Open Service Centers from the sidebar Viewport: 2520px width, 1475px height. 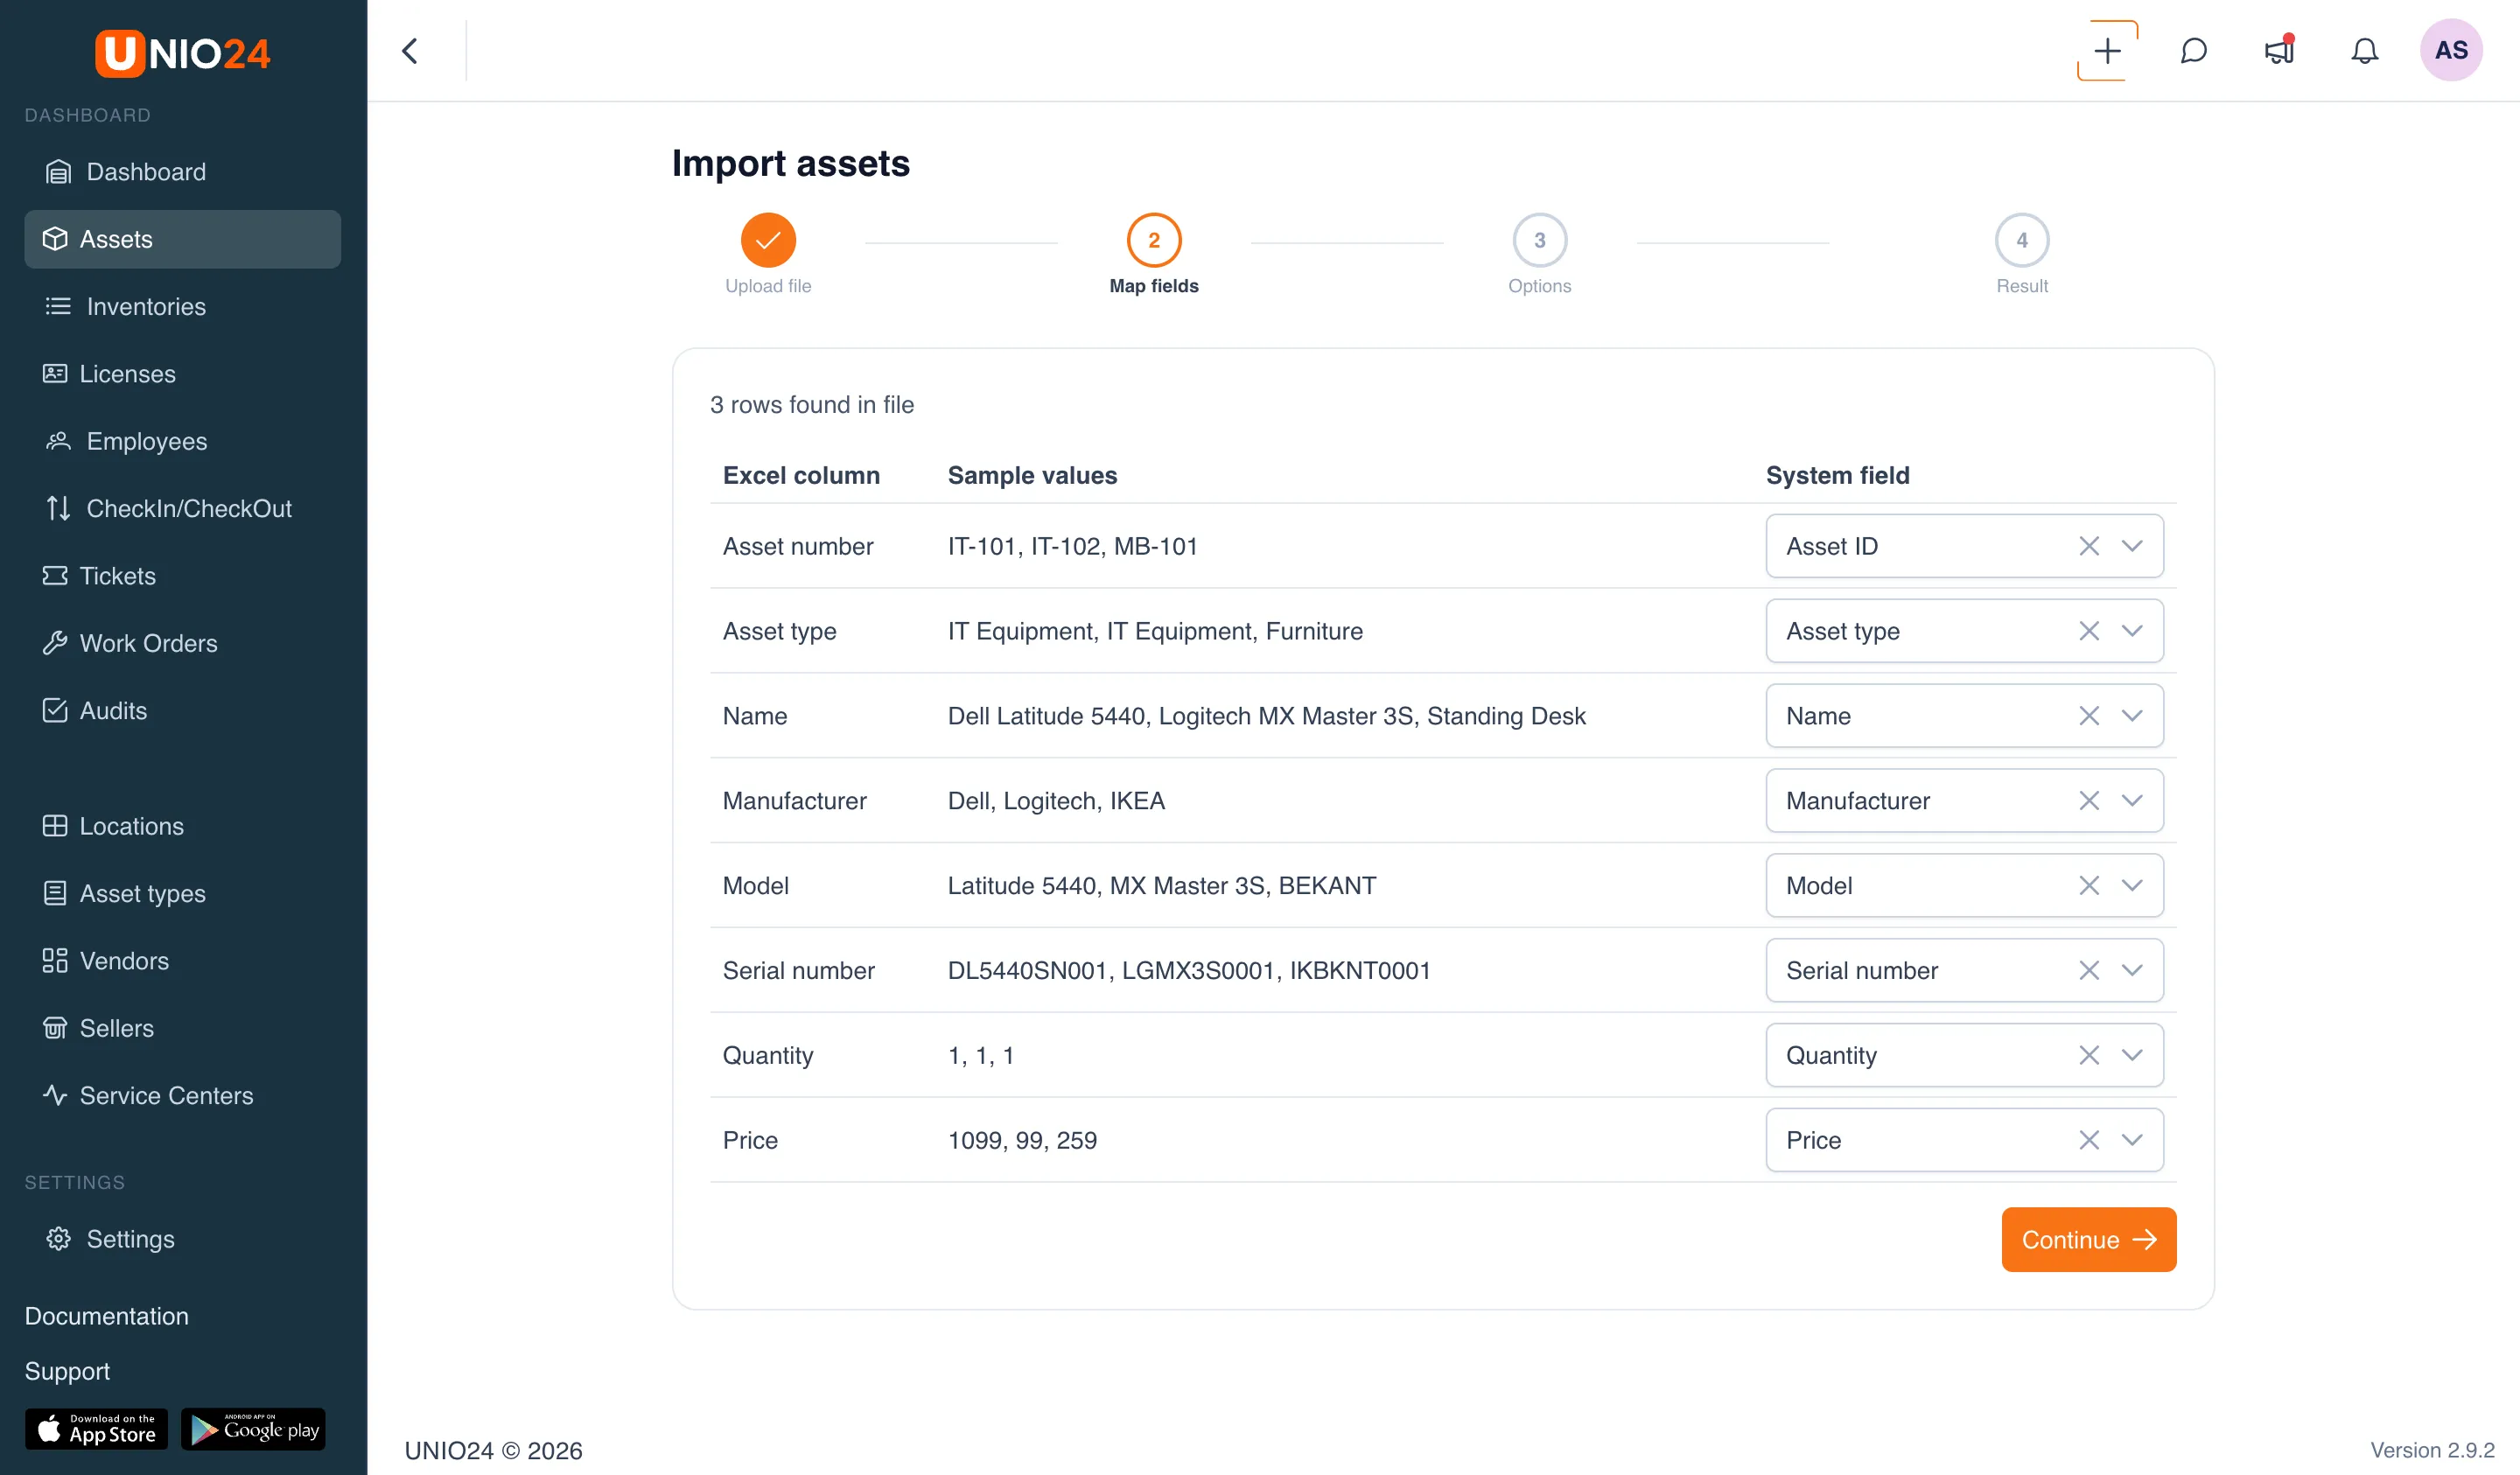point(183,1096)
